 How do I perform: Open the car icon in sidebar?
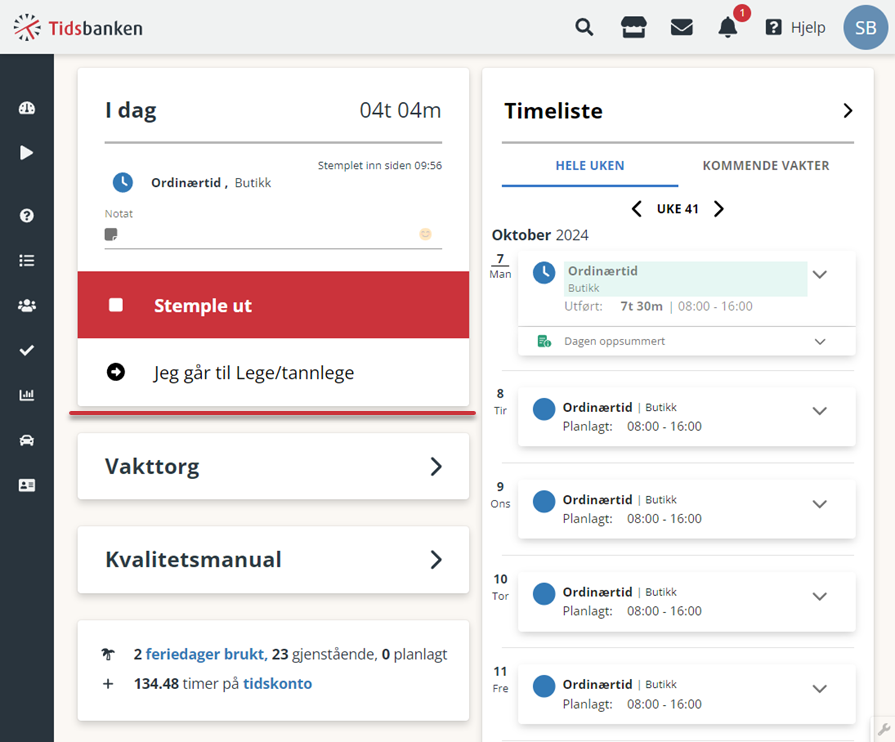tap(27, 440)
